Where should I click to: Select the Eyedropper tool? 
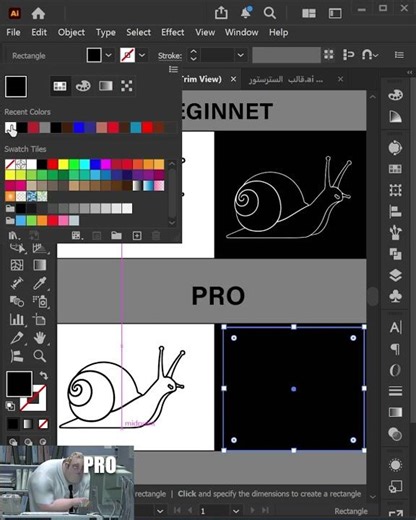(40, 283)
